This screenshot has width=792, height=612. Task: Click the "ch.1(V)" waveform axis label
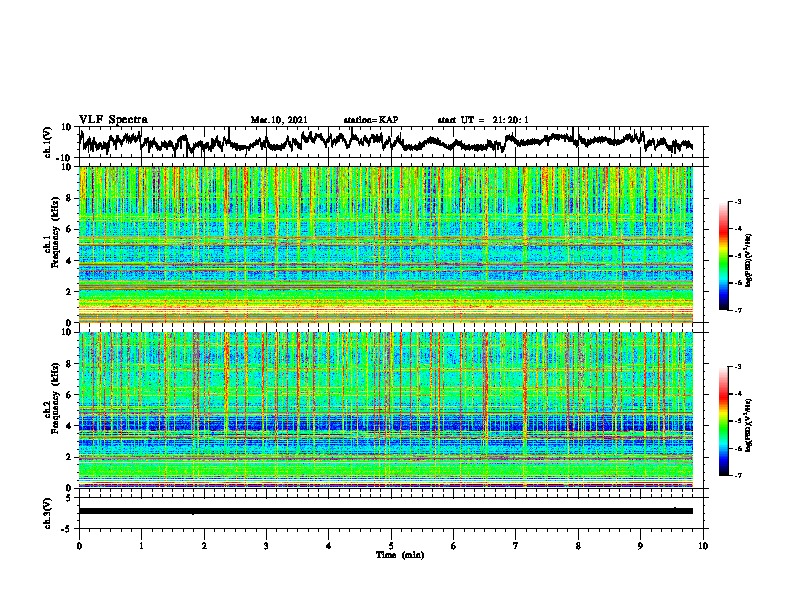(x=47, y=142)
